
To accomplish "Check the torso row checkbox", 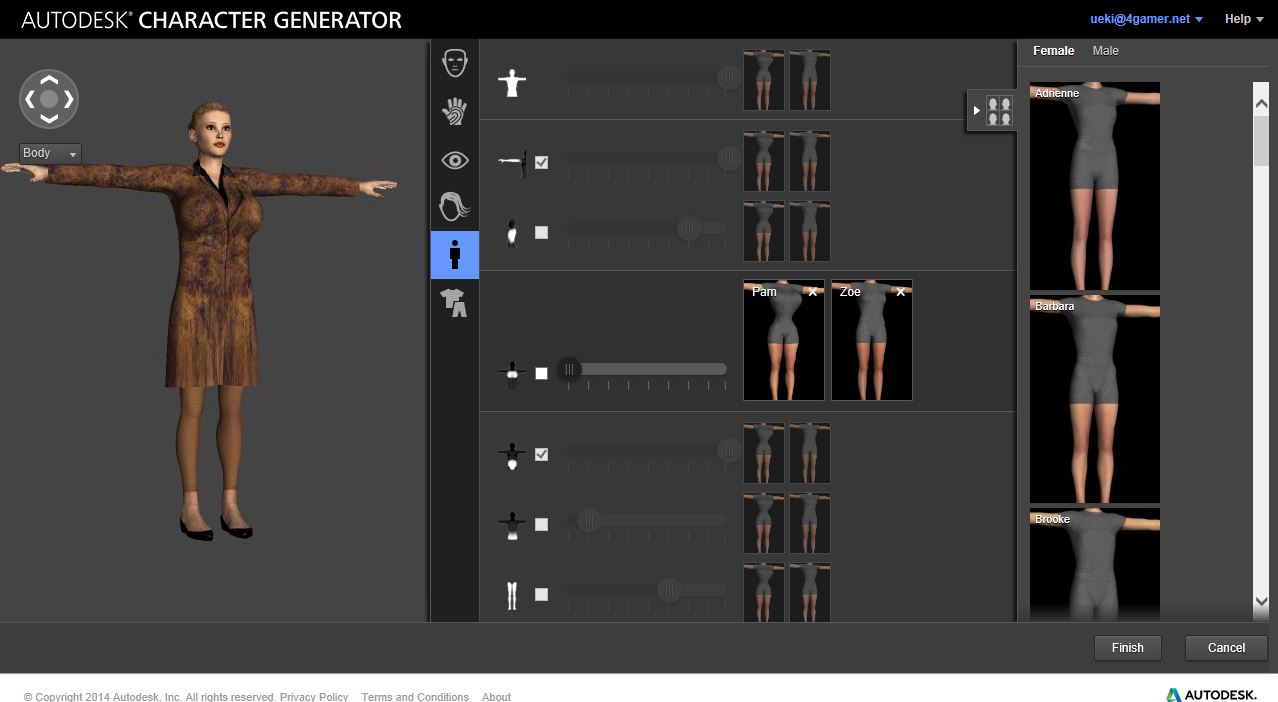I will (541, 232).
